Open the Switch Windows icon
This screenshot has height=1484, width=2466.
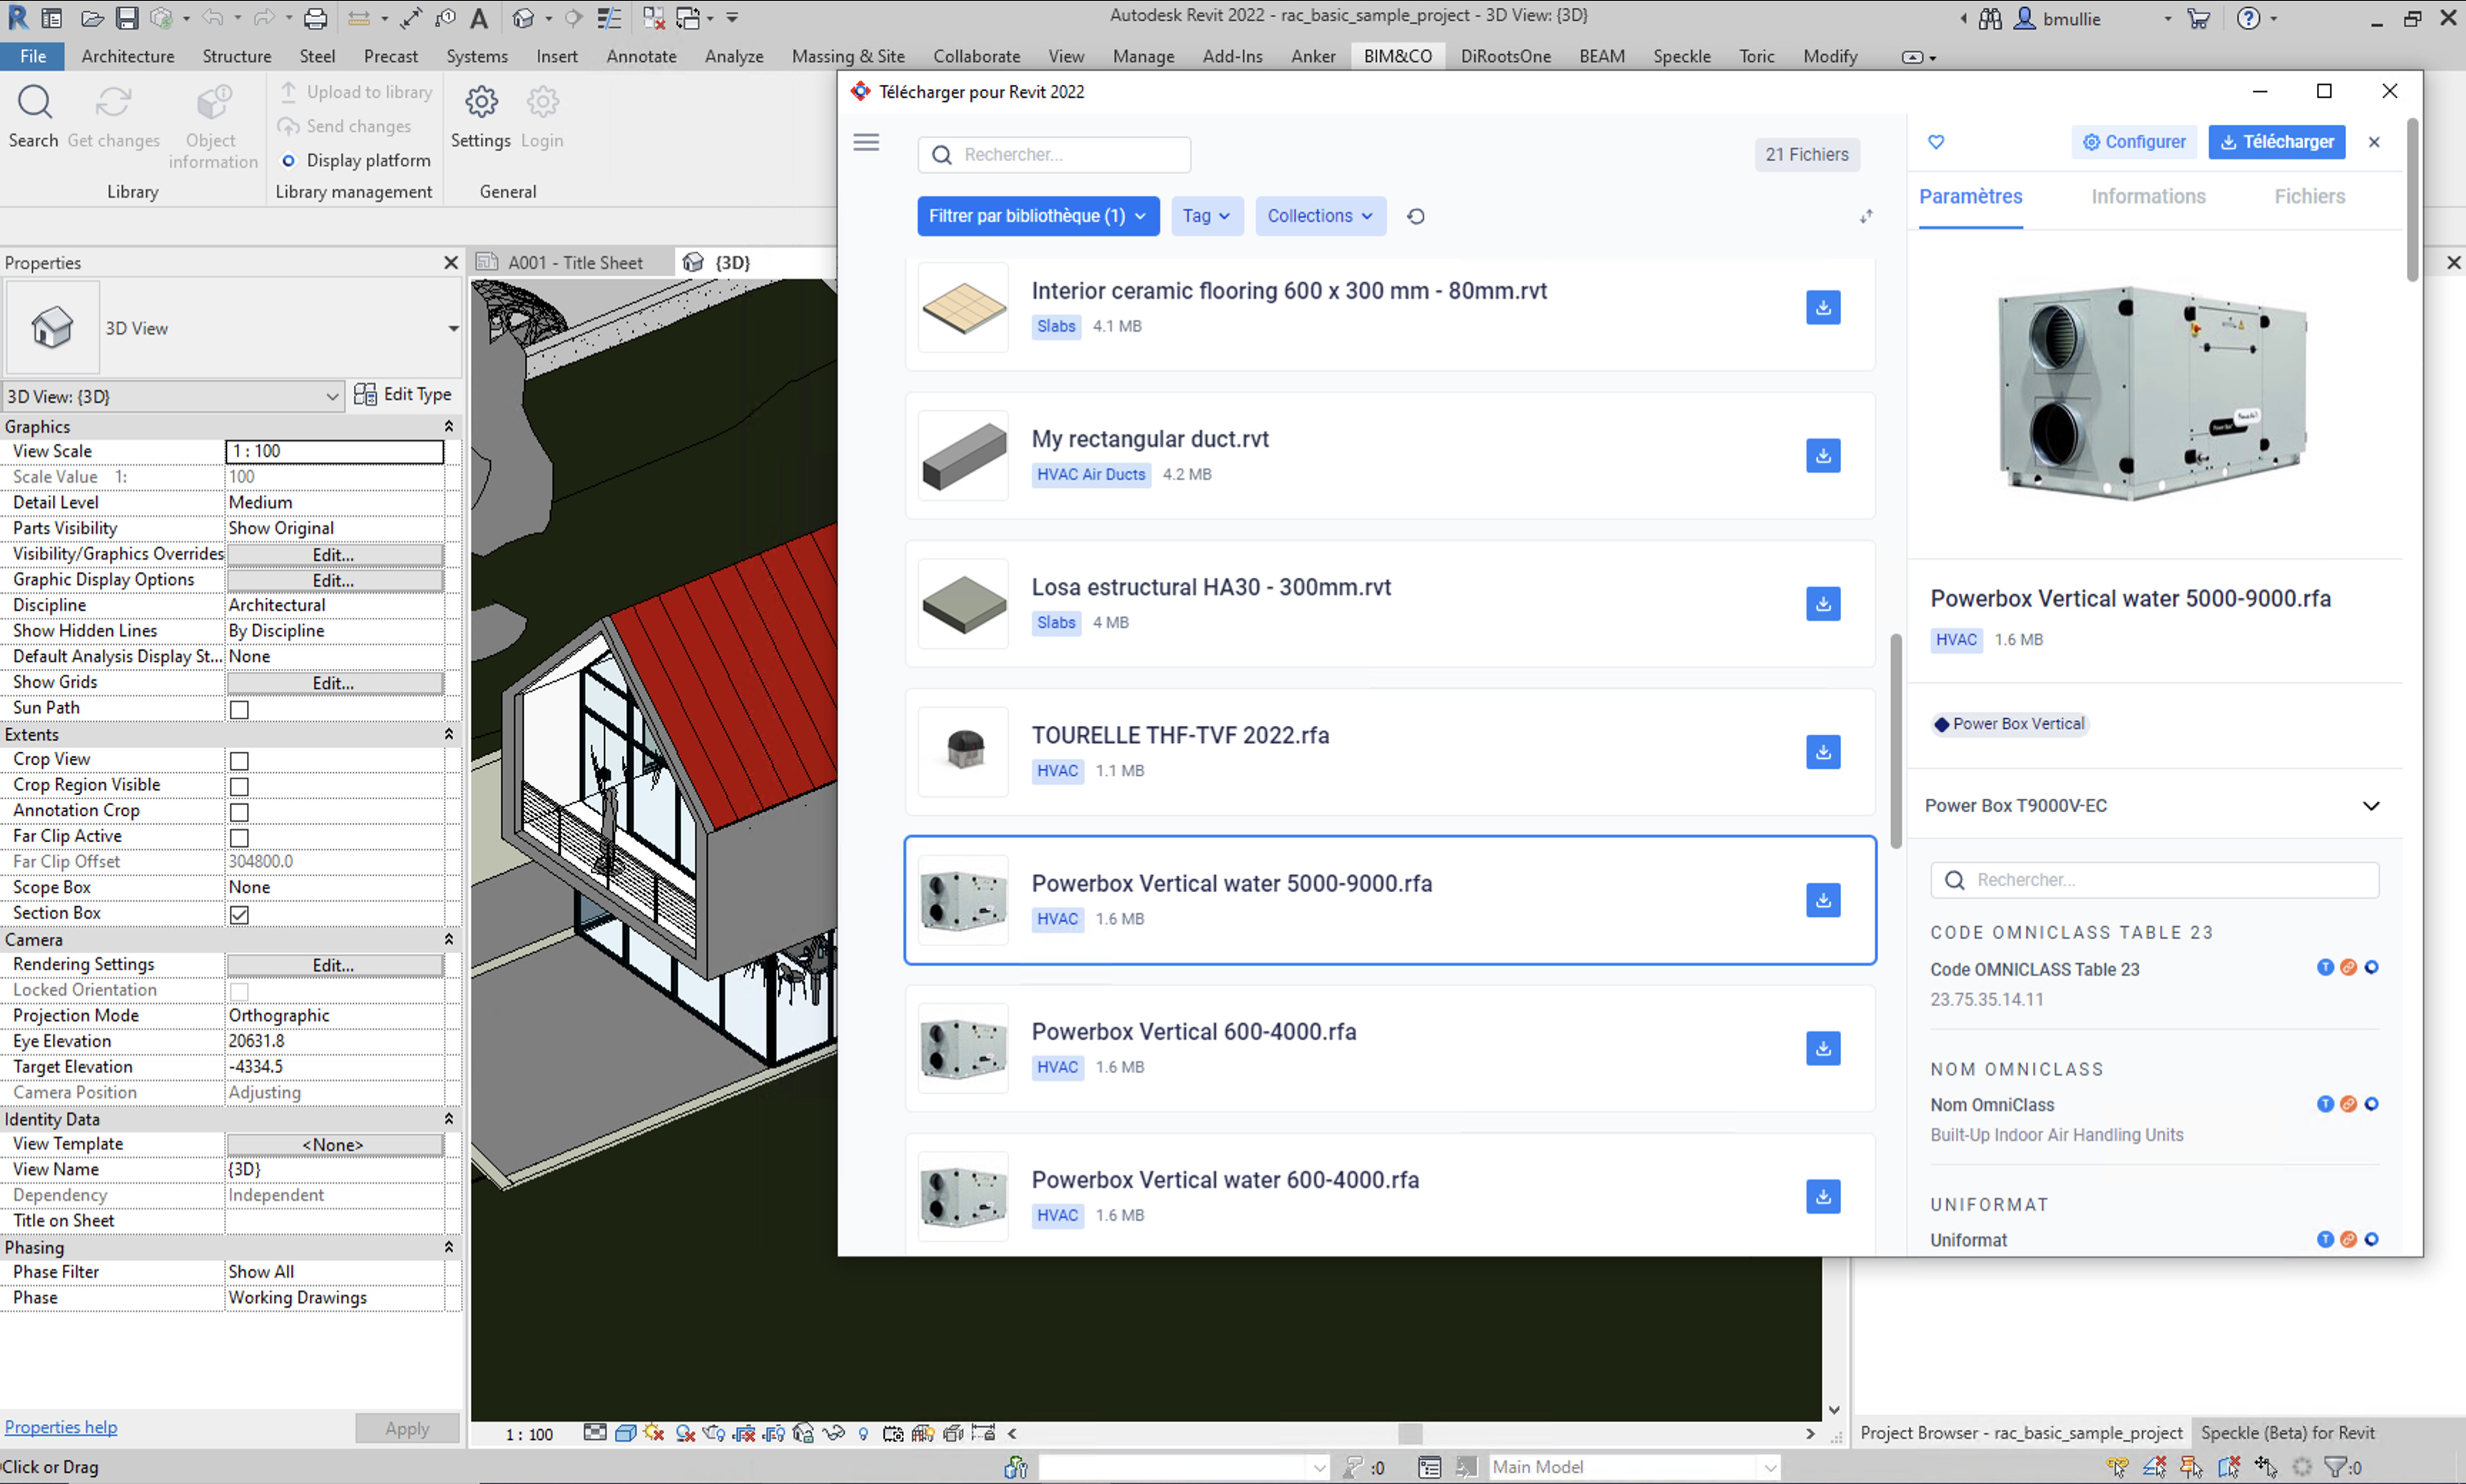[688, 18]
